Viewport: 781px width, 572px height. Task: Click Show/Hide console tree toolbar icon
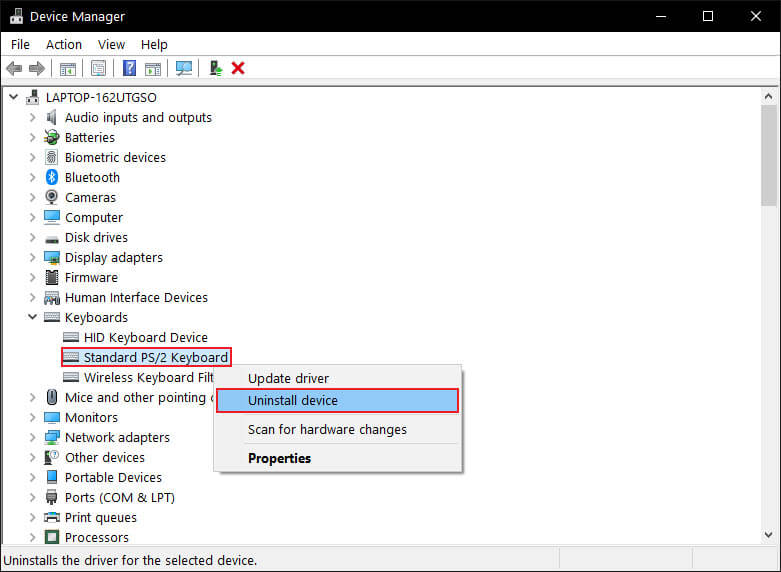coord(68,68)
